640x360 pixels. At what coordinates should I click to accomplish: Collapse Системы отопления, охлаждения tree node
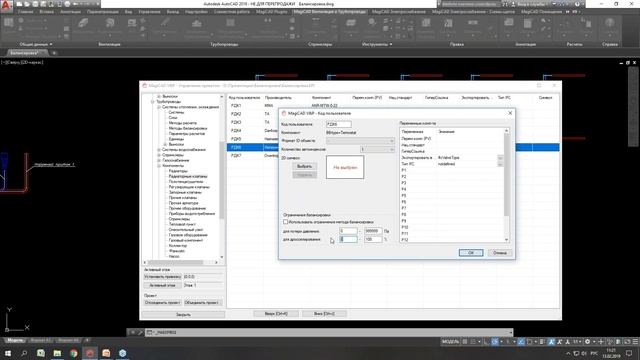pyautogui.click(x=159, y=107)
